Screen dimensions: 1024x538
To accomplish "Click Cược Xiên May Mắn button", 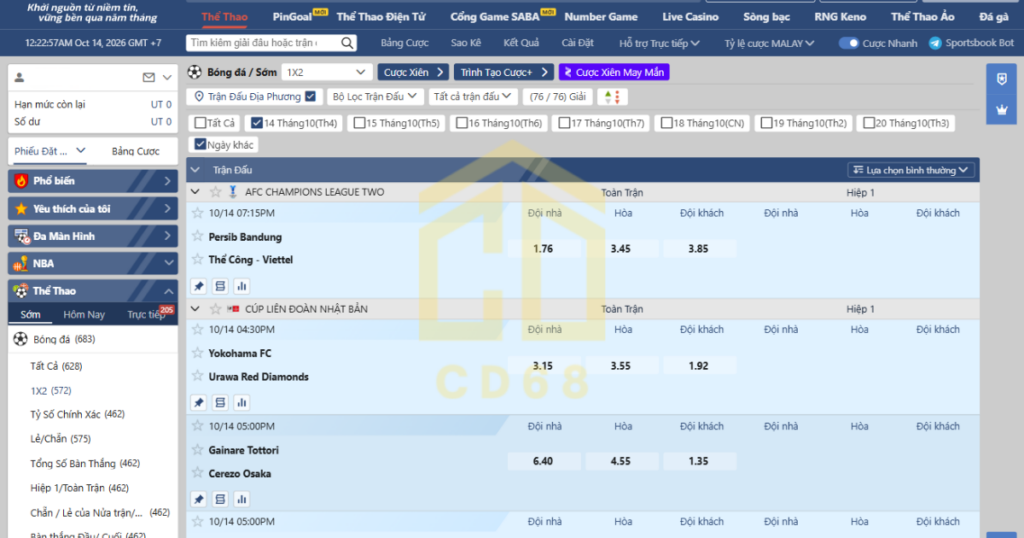I will 614,72.
